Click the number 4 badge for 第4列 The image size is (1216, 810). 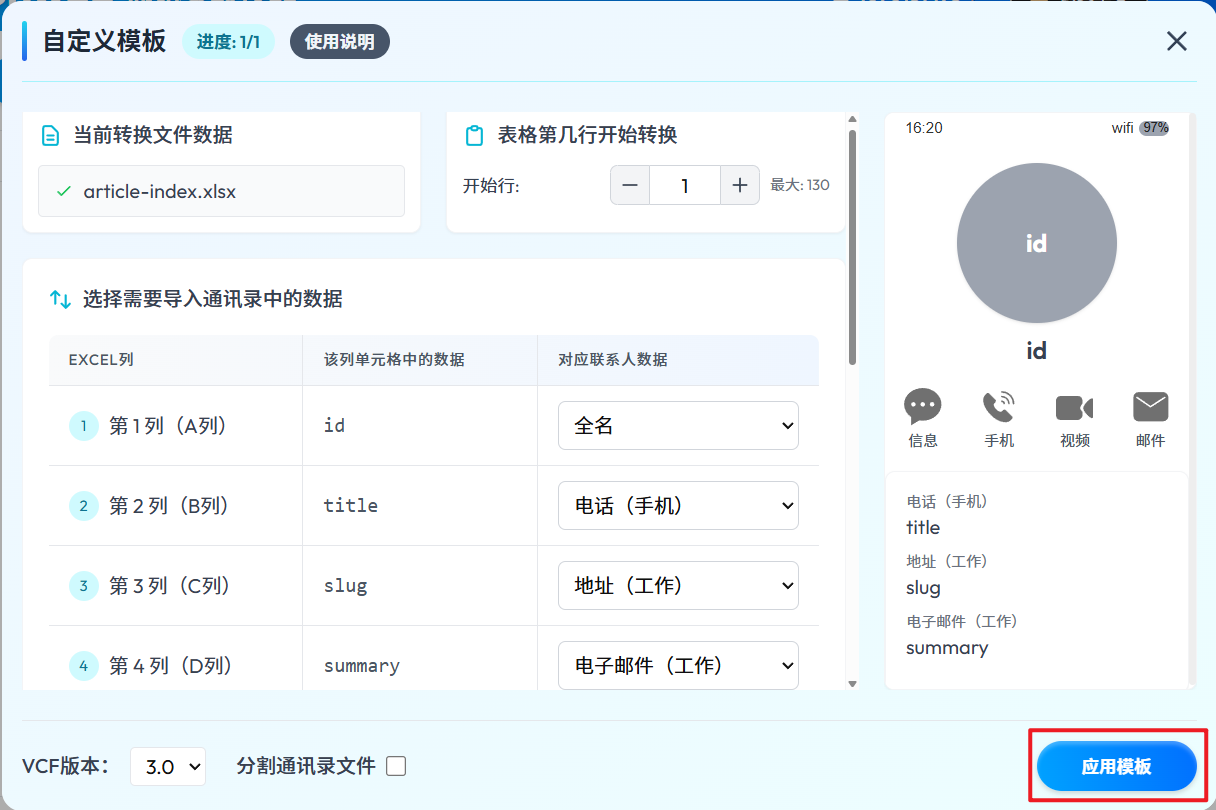[x=84, y=666]
